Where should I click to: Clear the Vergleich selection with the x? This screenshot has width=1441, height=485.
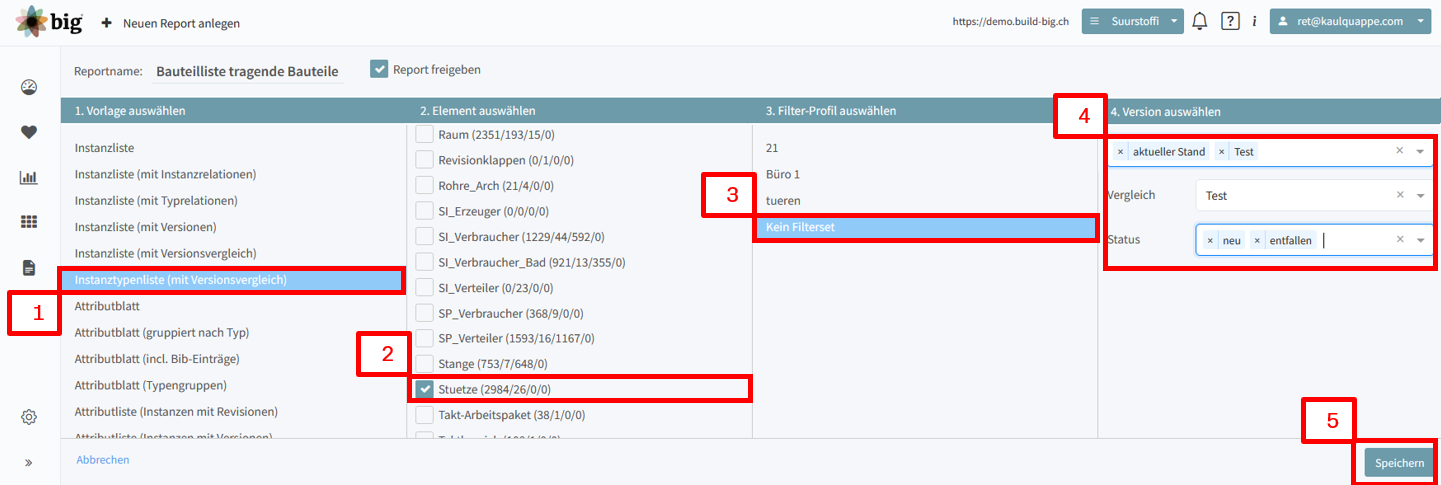1400,195
